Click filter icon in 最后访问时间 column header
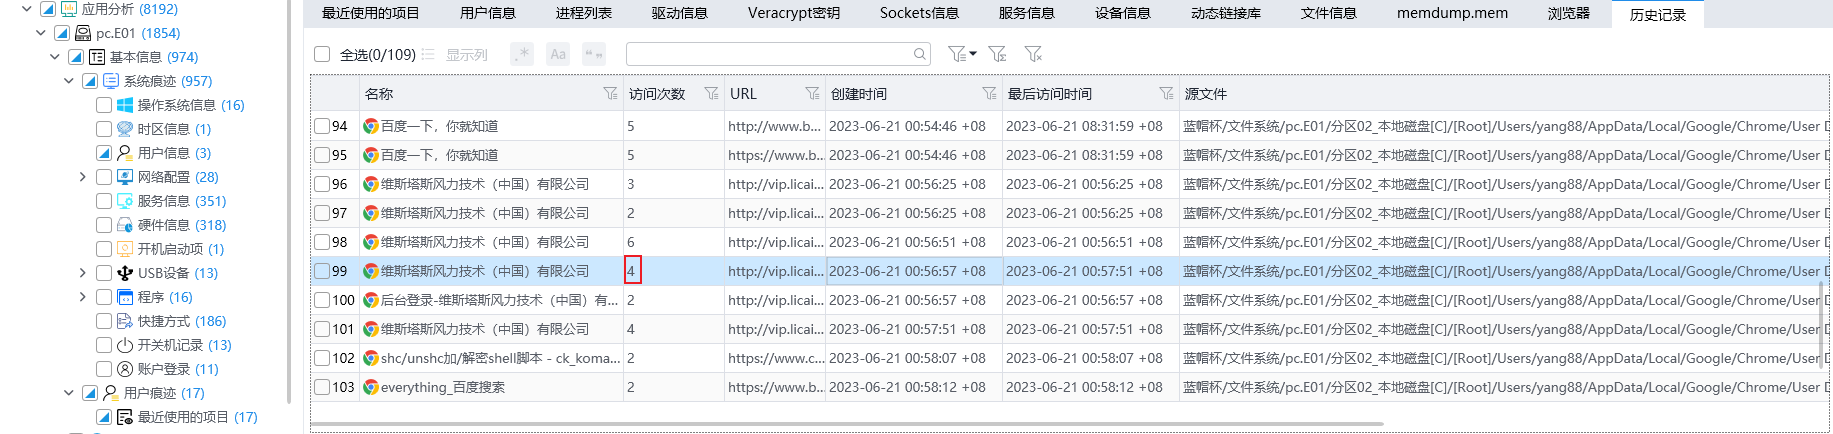The height and width of the screenshot is (434, 1833). (x=1166, y=94)
